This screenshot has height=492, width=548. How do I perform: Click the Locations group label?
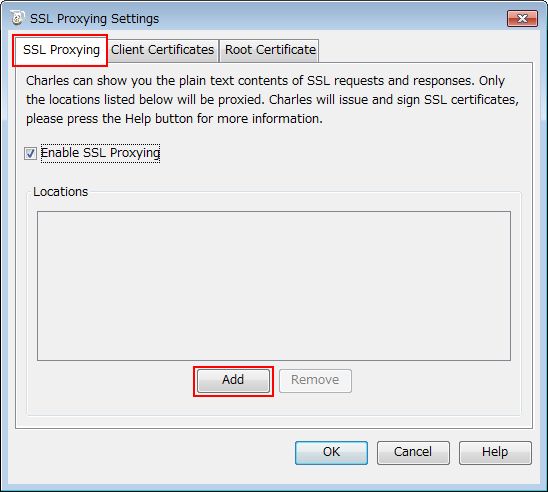(60, 192)
